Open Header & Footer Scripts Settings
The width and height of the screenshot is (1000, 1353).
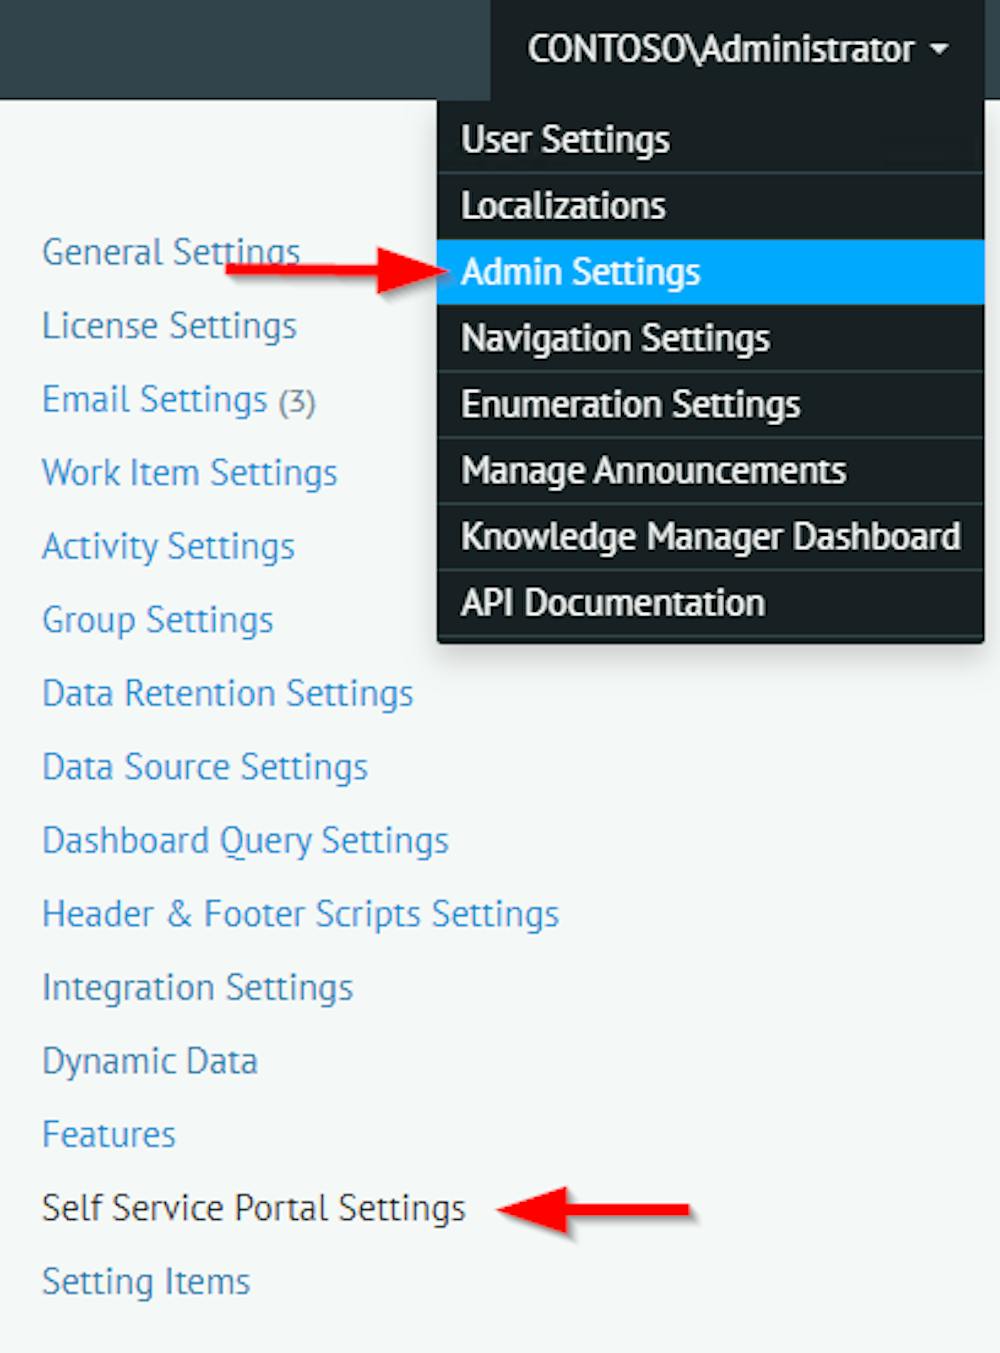pyautogui.click(x=300, y=913)
